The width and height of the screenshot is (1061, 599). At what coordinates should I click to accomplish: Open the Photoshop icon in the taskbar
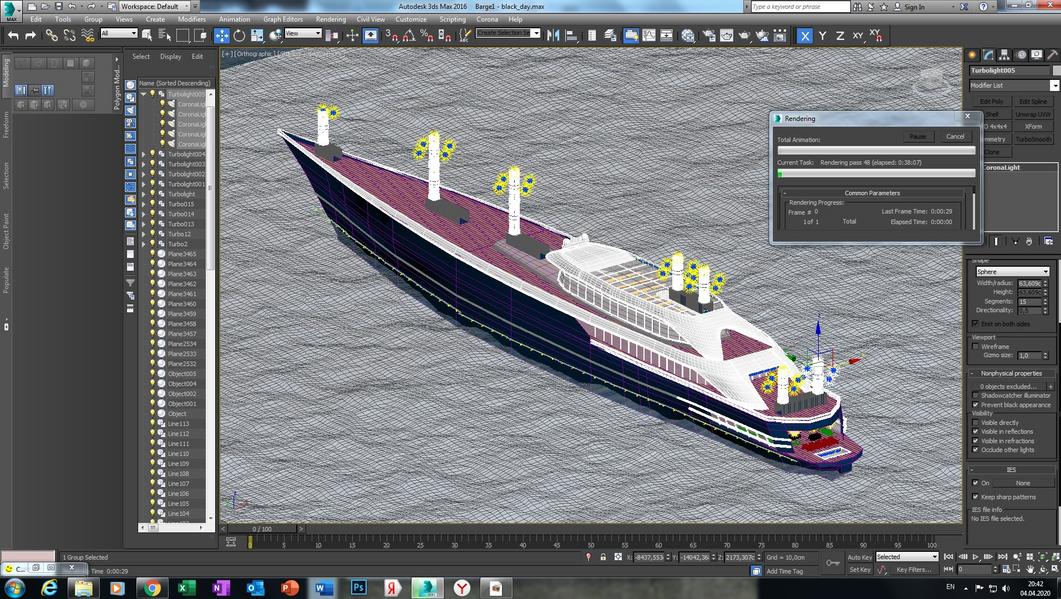358,587
